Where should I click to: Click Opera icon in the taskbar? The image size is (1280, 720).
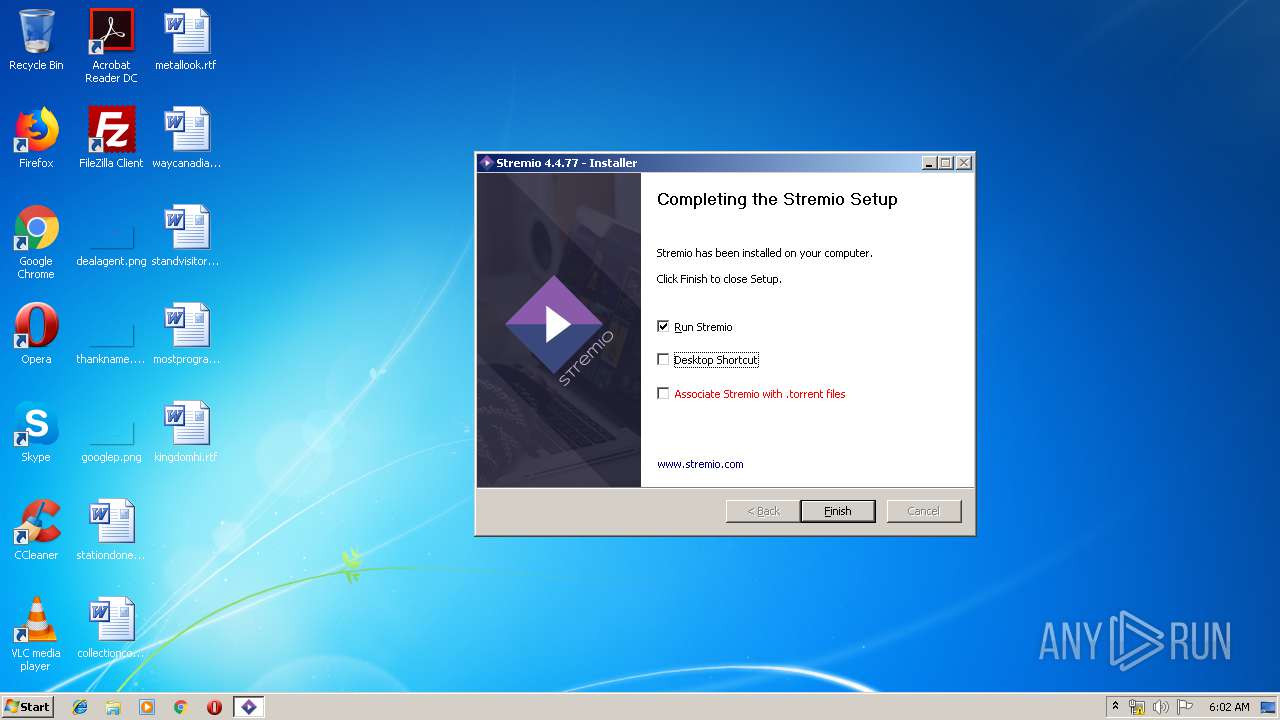click(214, 707)
